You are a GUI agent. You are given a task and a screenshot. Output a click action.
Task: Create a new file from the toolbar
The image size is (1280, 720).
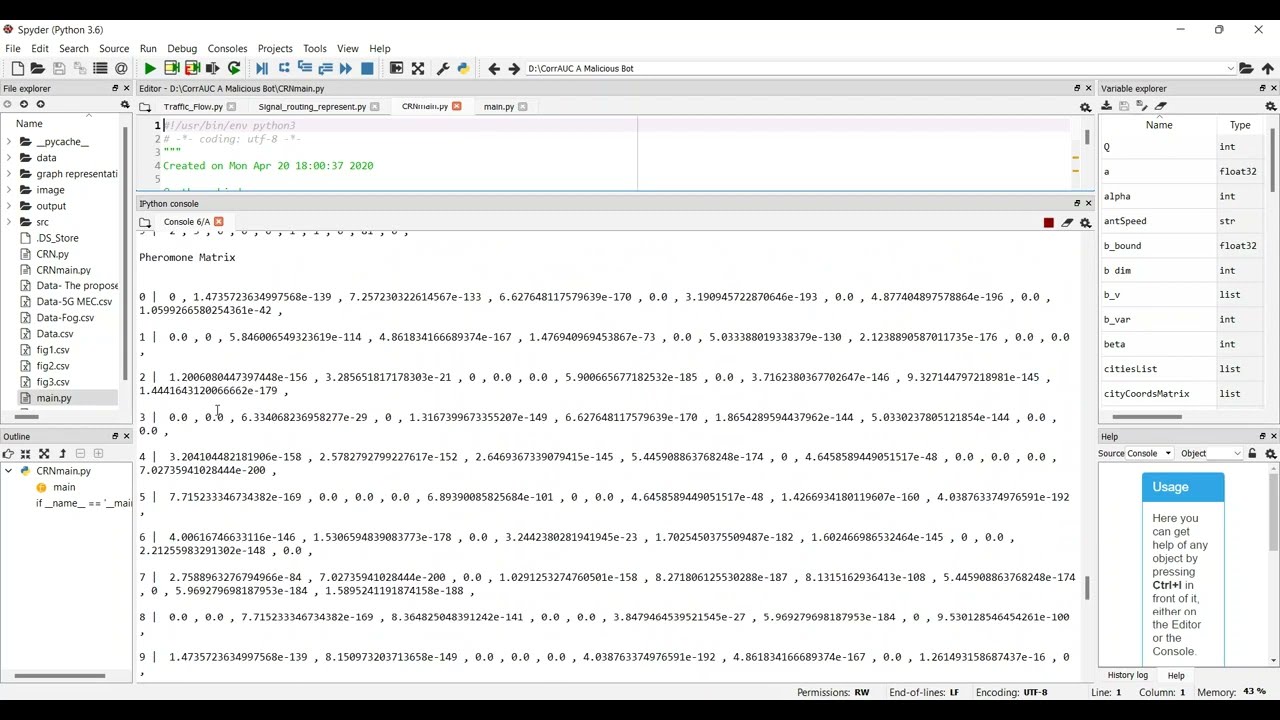tap(17, 68)
